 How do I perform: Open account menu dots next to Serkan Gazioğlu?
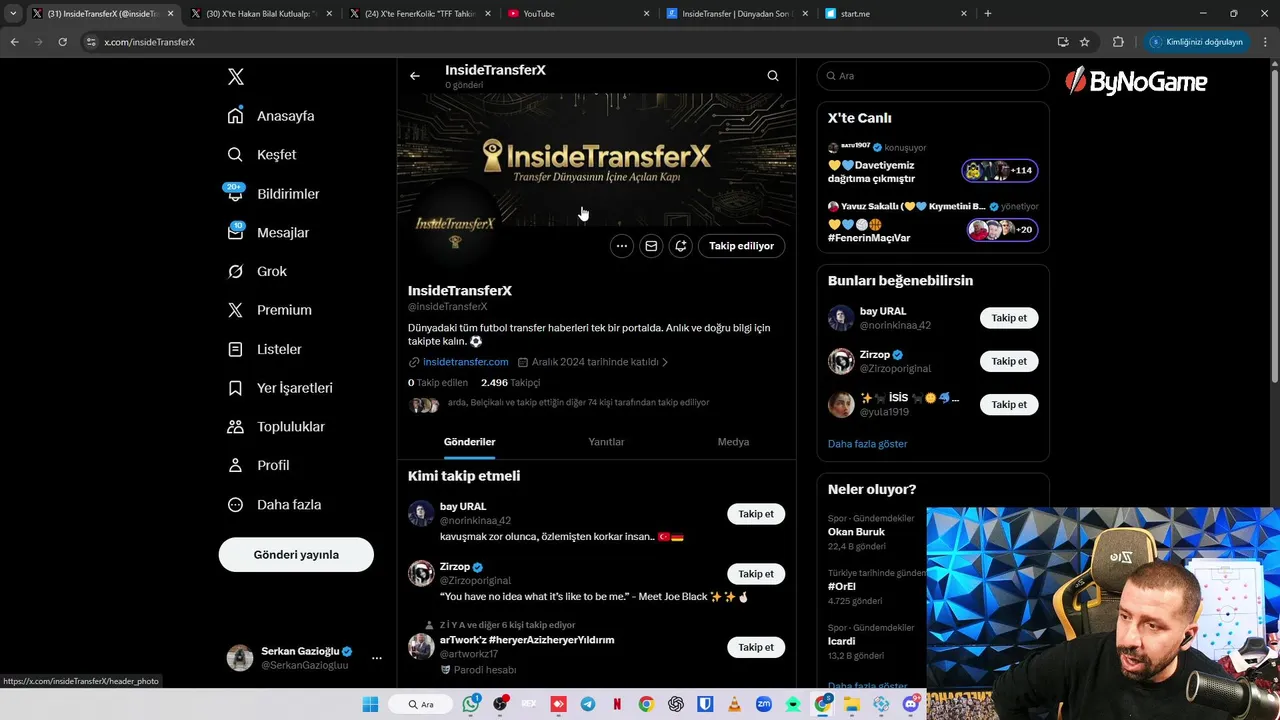tap(376, 658)
